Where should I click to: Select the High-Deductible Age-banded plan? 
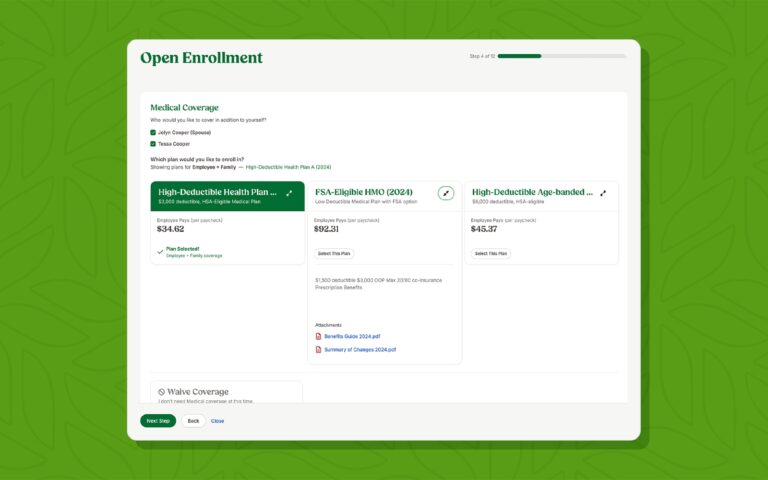pyautogui.click(x=491, y=254)
